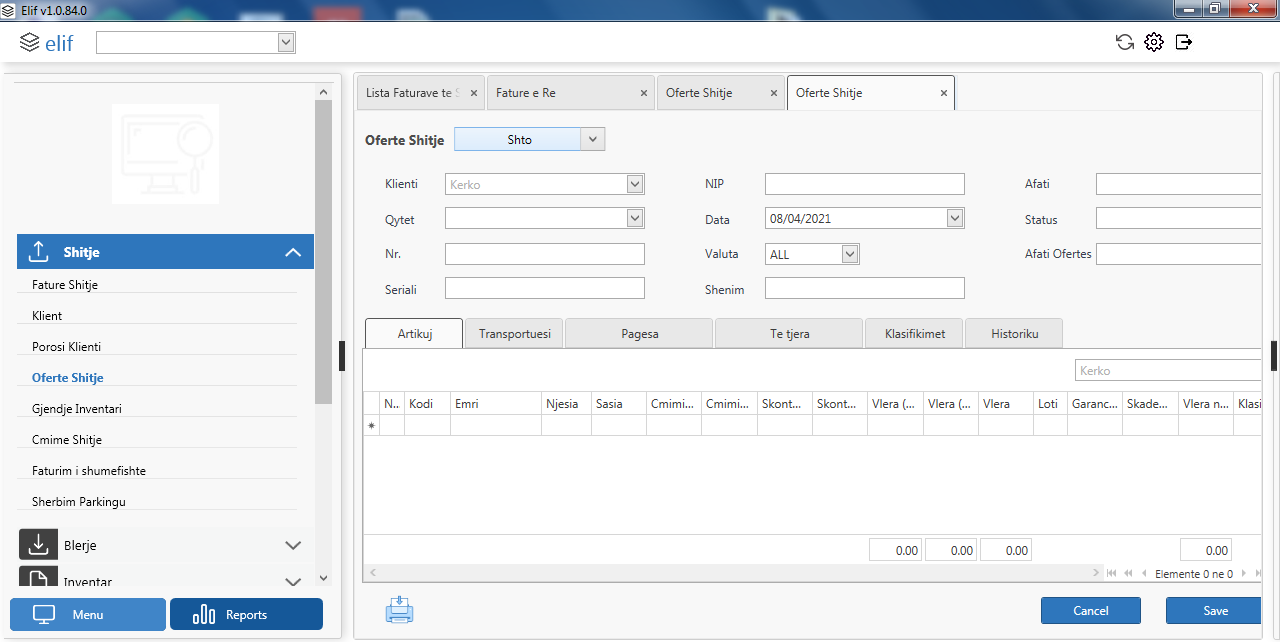1280x642 pixels.
Task: Close the Lista Faturave tab
Action: click(474, 93)
